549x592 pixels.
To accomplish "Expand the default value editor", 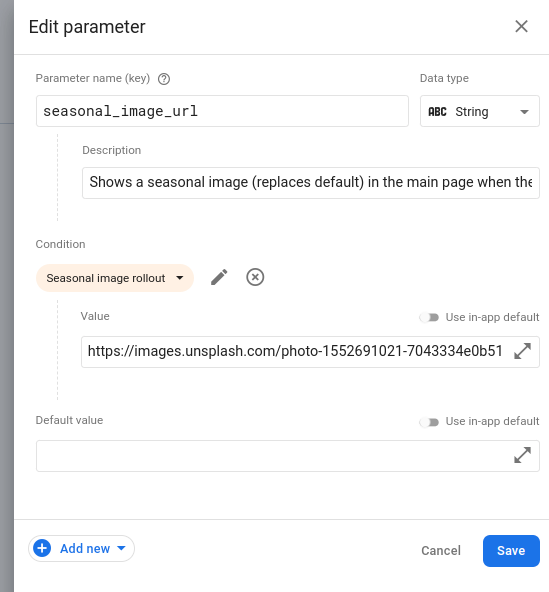I will (523, 455).
